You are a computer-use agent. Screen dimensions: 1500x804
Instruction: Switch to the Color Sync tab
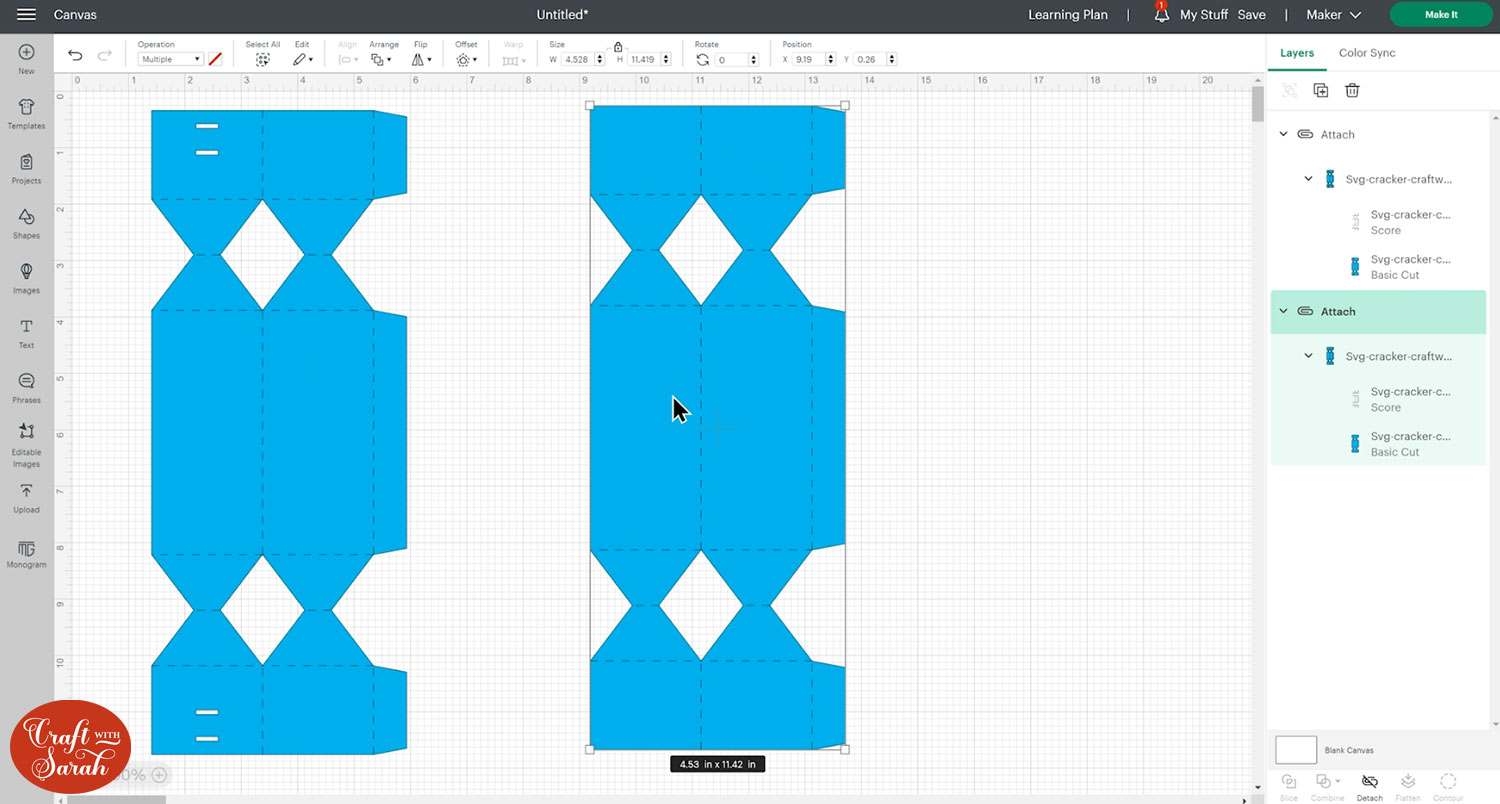click(x=1366, y=53)
